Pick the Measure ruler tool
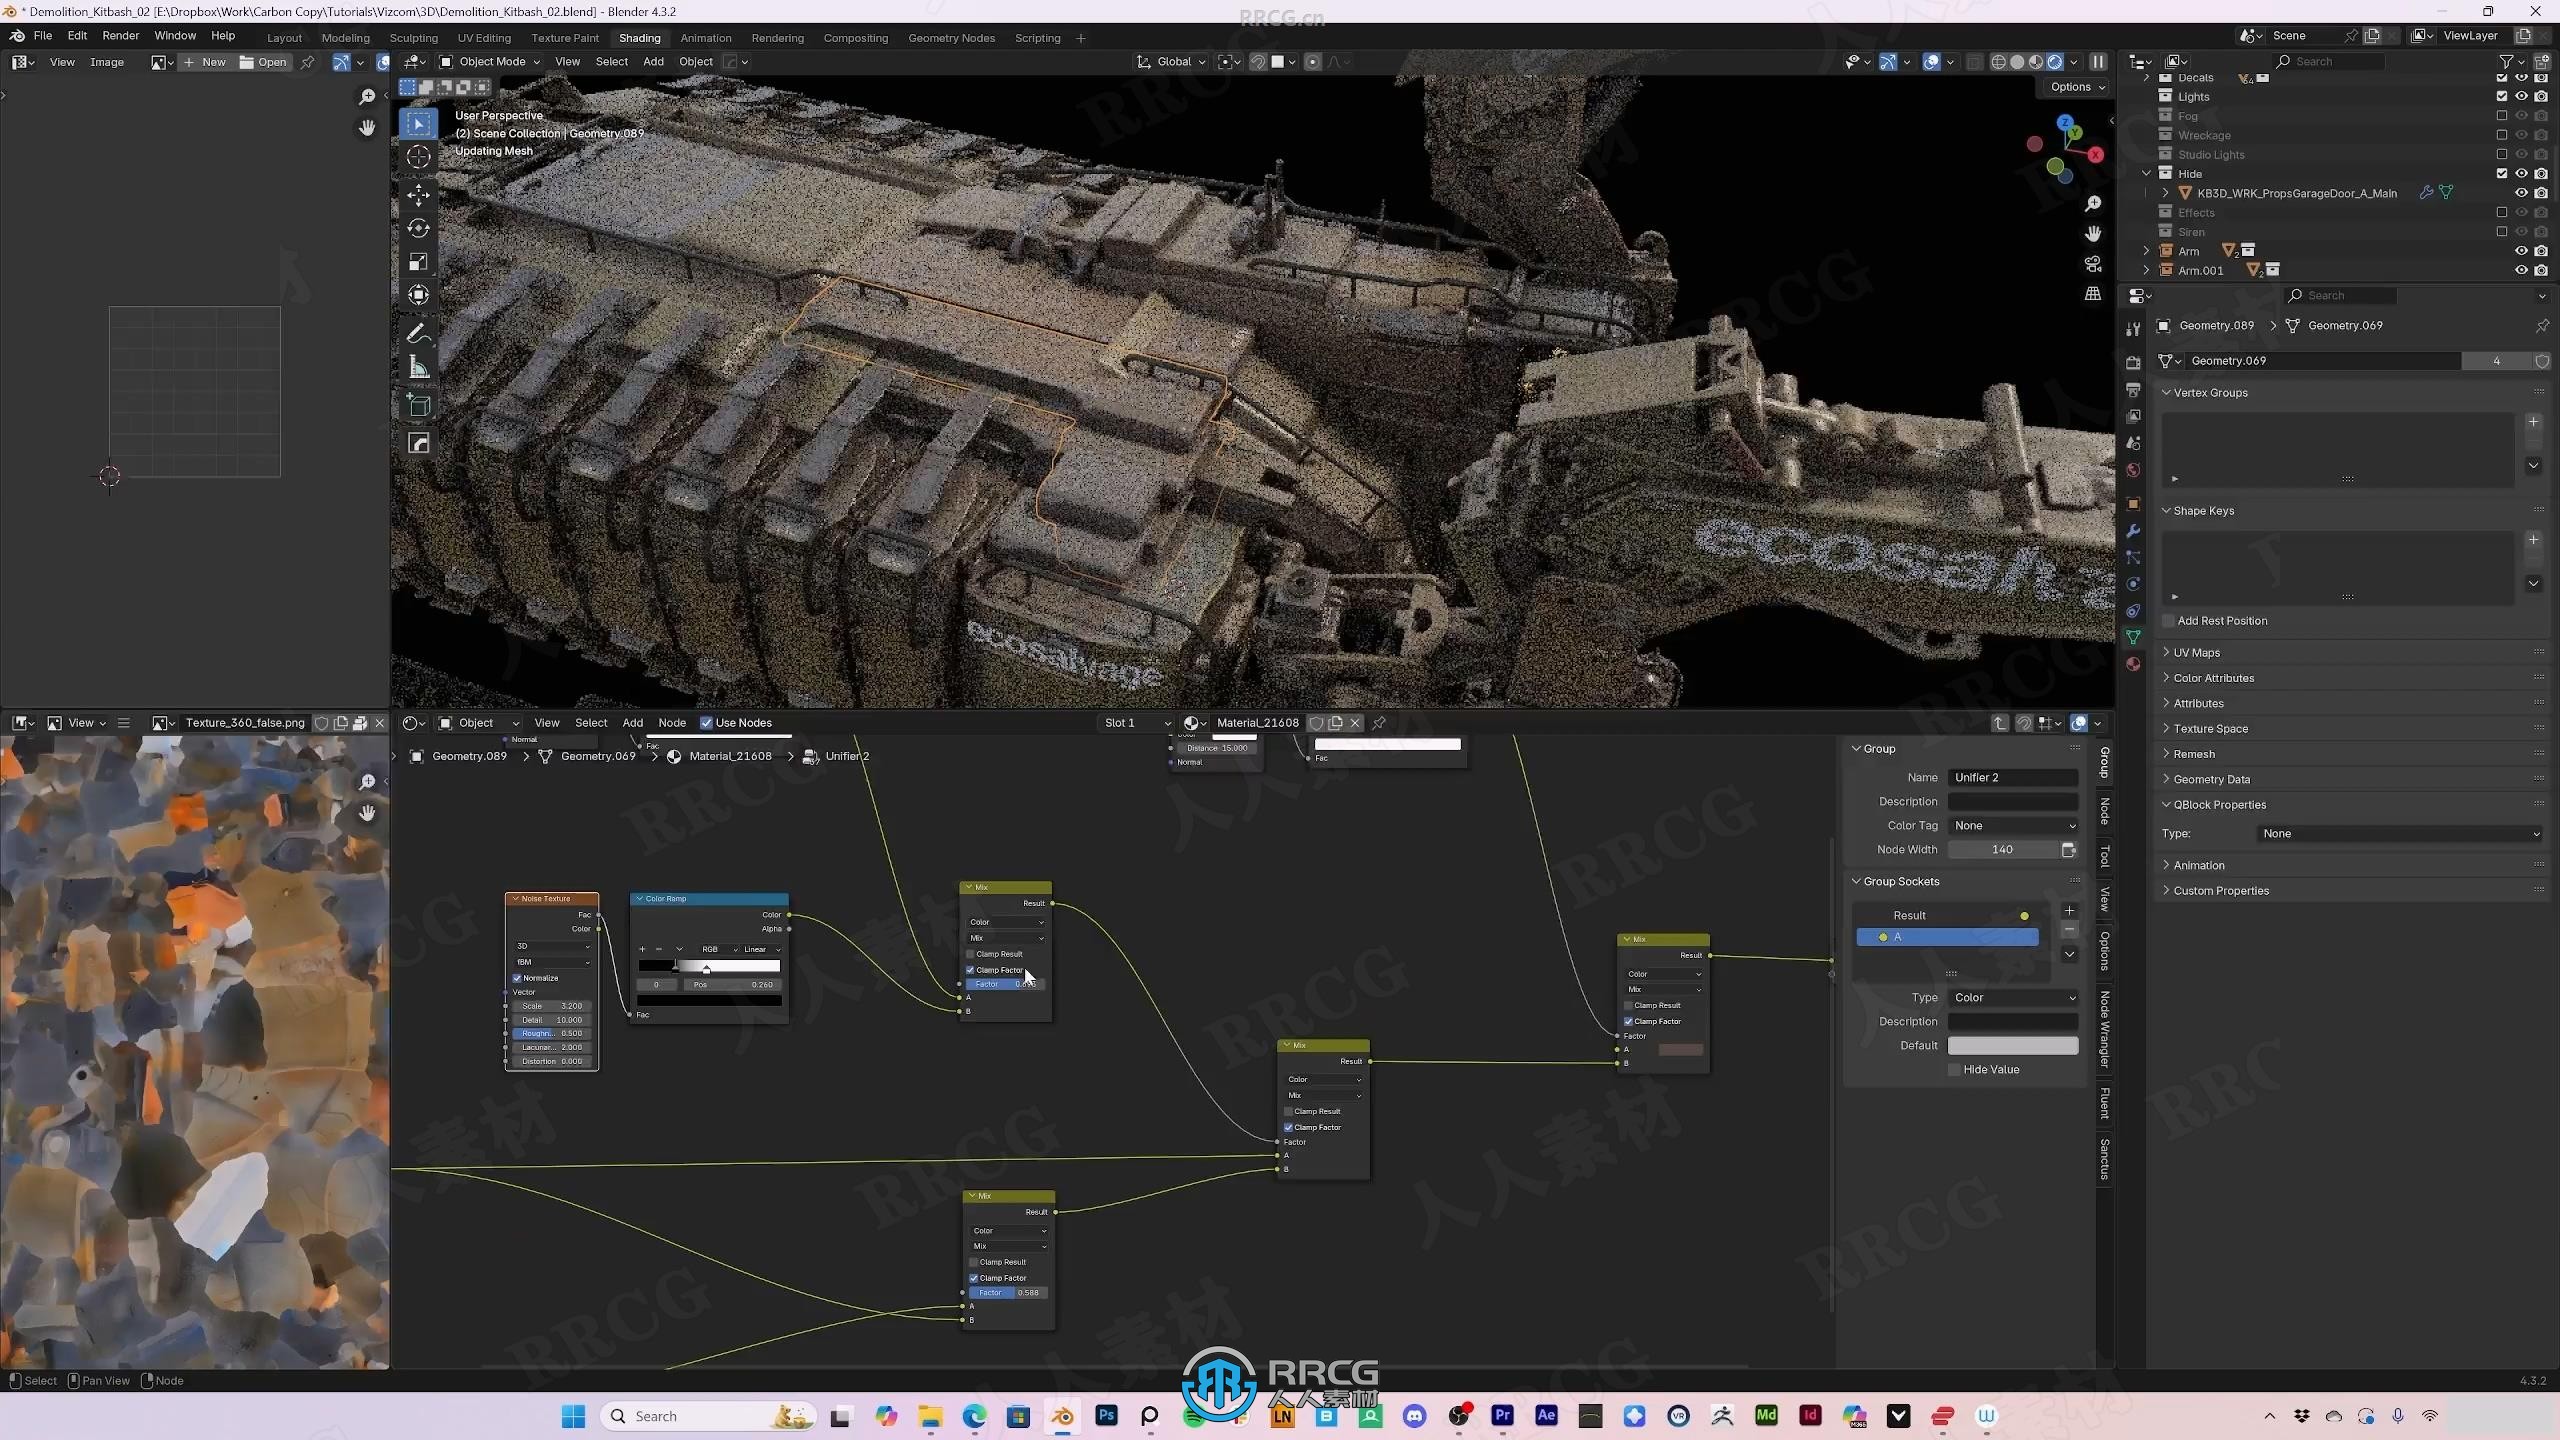Screen dimensions: 2560x1440 coord(418,367)
